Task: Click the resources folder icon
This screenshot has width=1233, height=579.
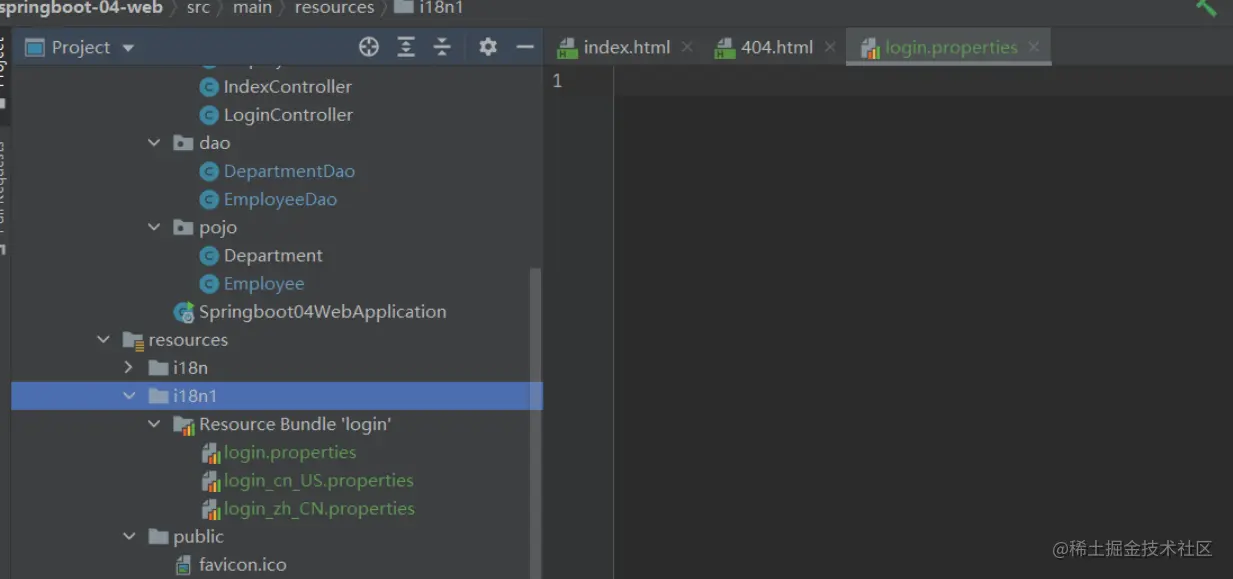Action: [133, 340]
